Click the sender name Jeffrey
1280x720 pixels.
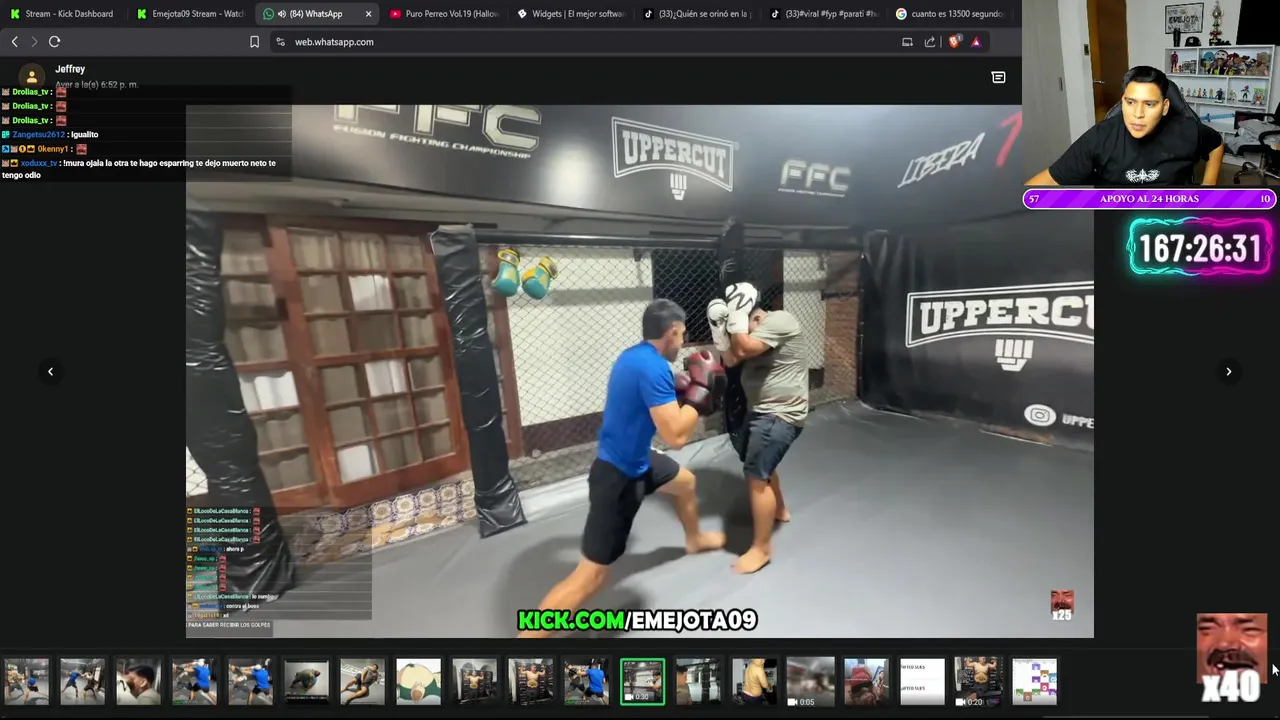(x=70, y=69)
